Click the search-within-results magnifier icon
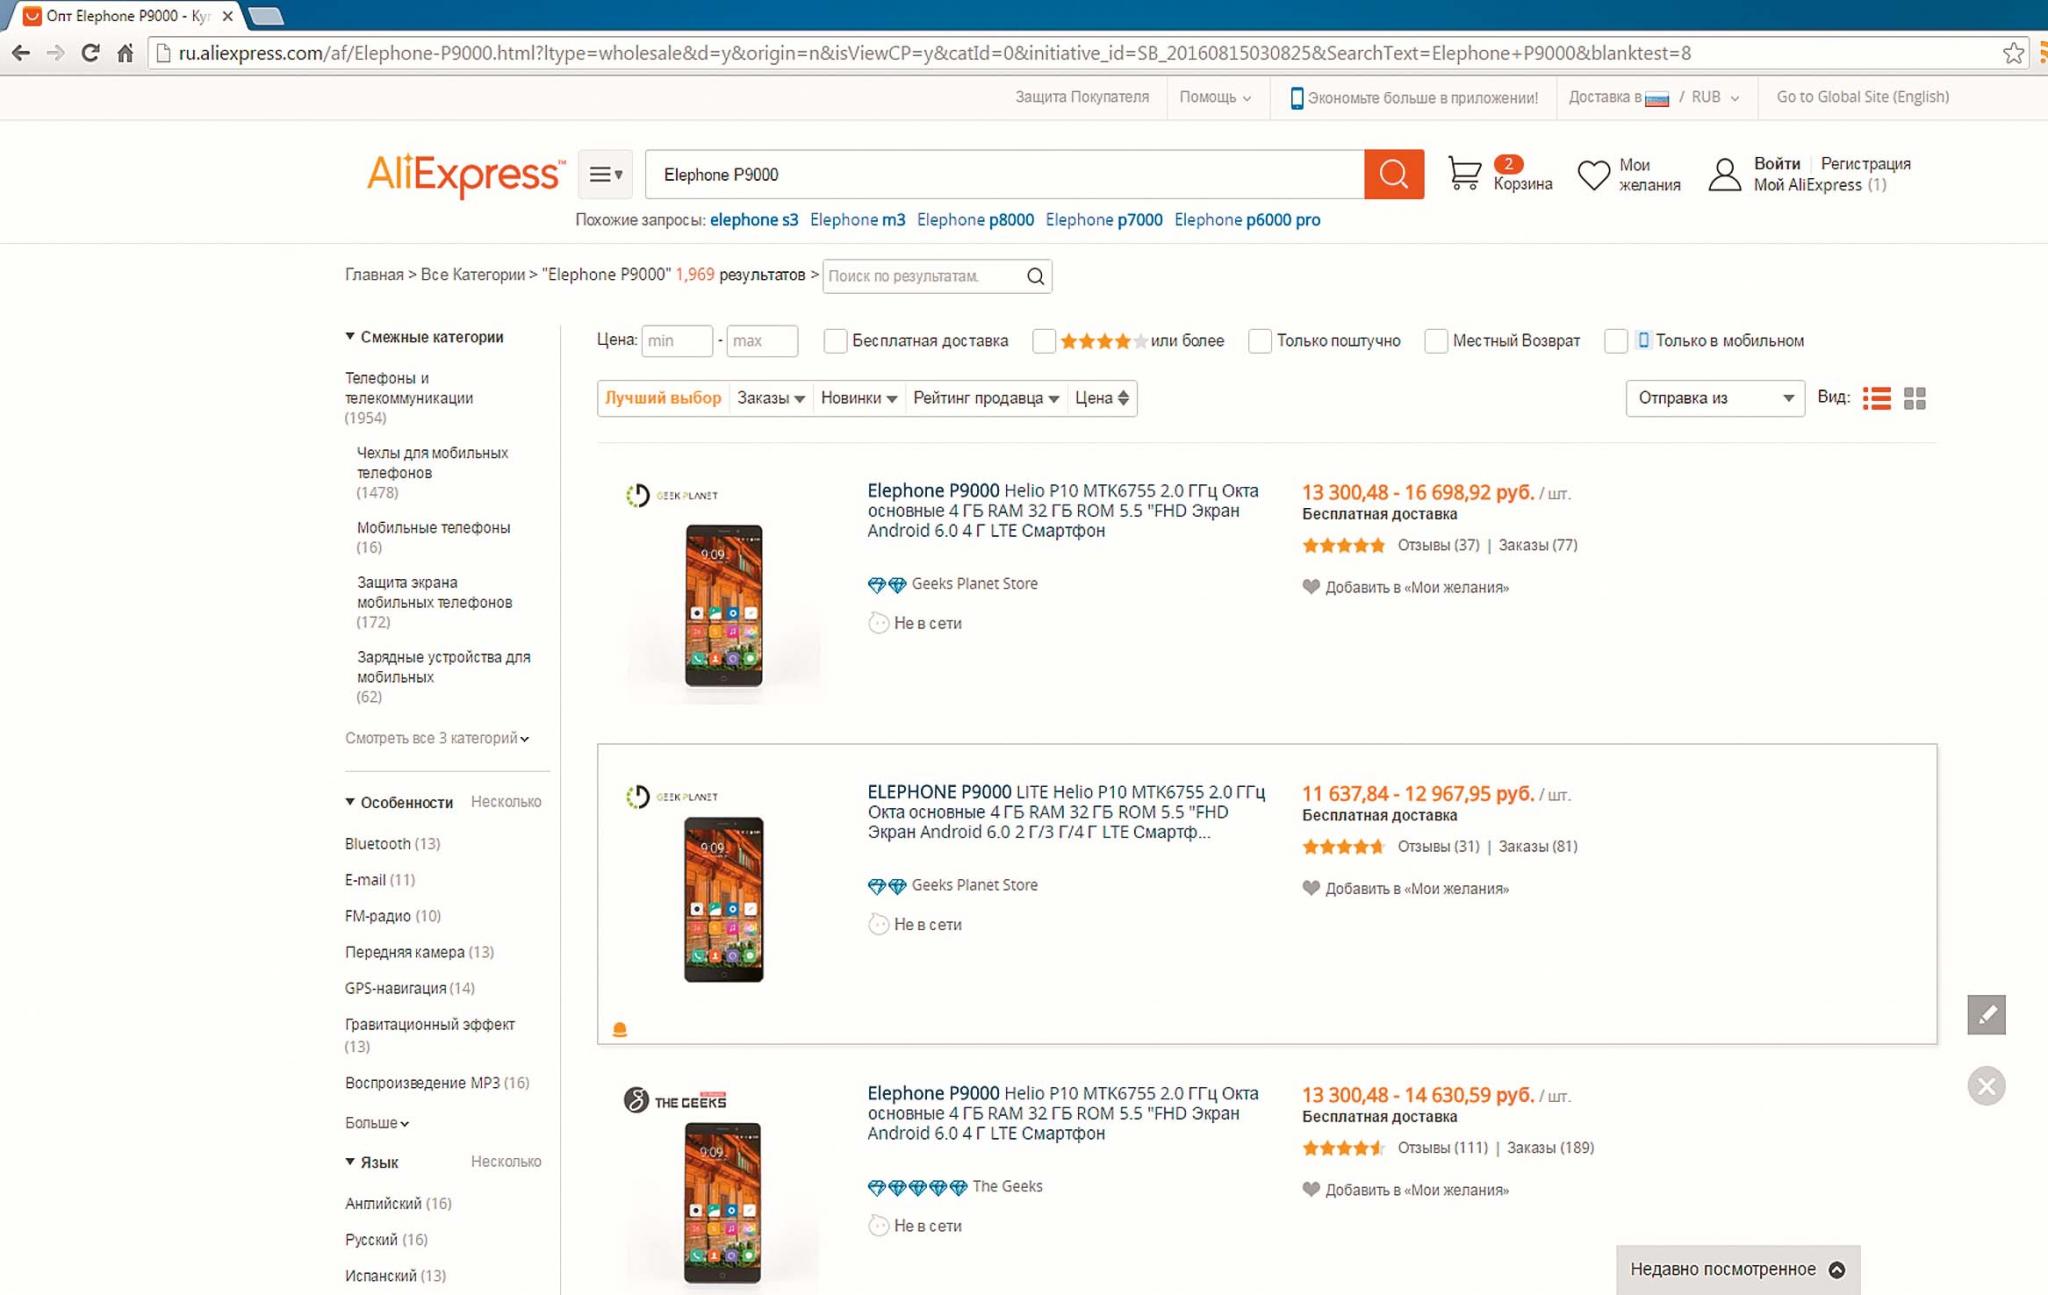This screenshot has width=2048, height=1295. click(x=1036, y=276)
